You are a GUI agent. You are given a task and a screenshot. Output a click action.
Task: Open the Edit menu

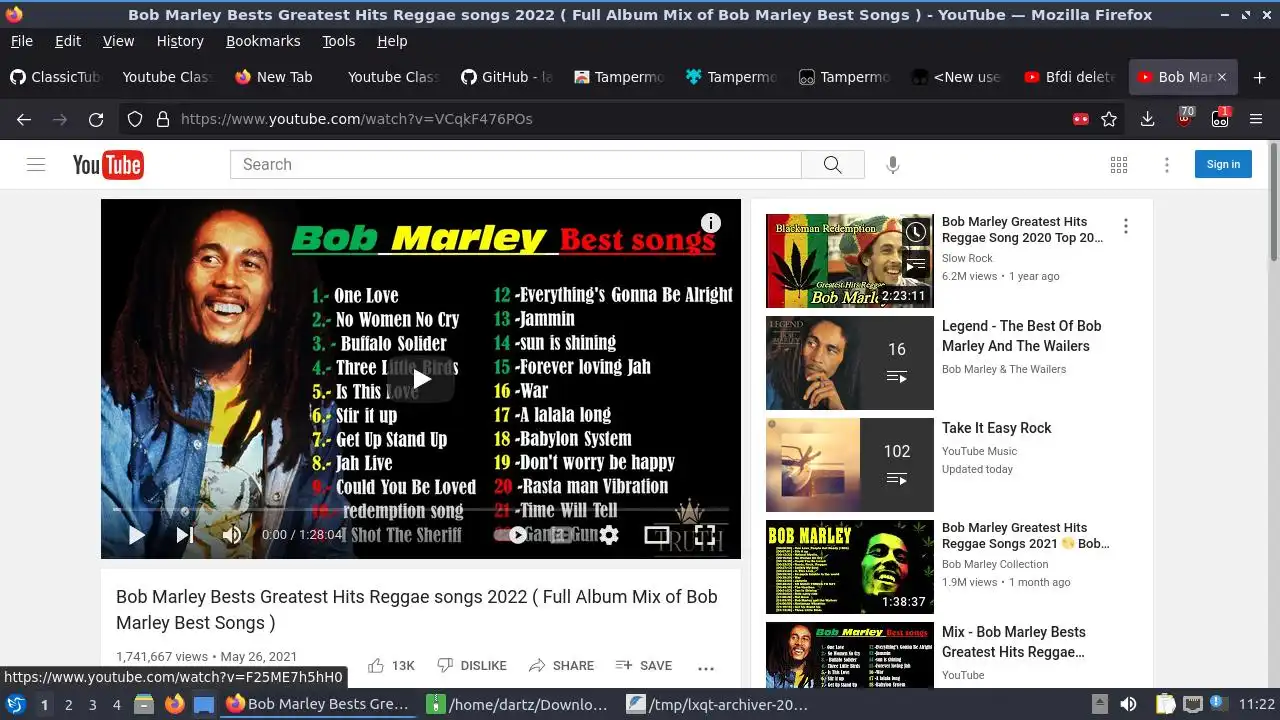(68, 41)
